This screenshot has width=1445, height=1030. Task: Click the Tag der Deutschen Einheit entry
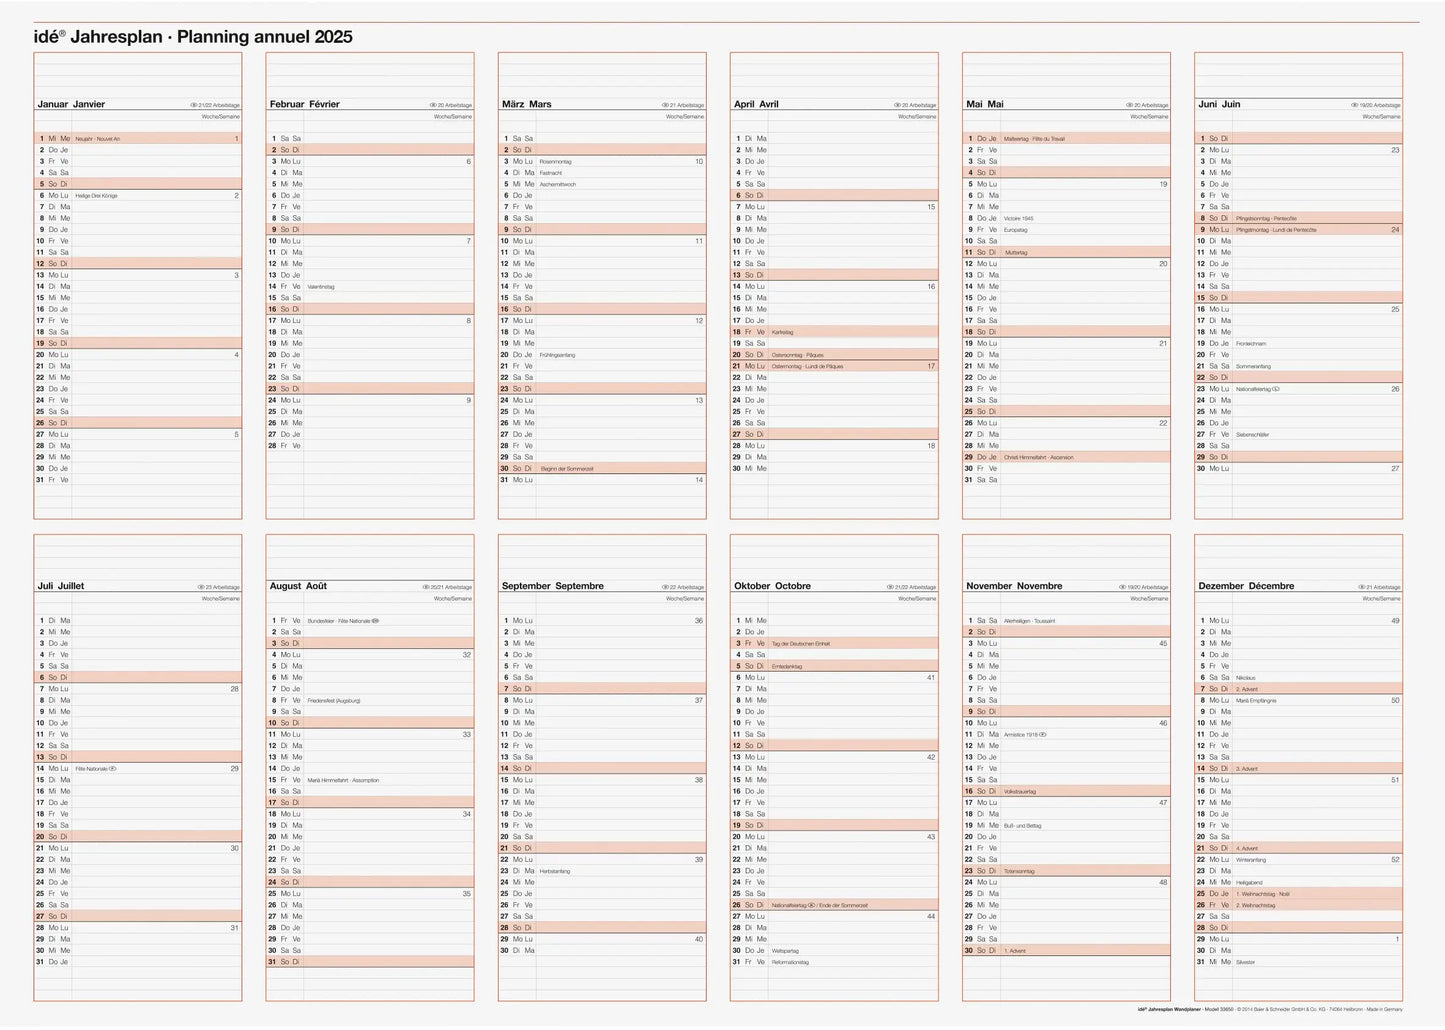800,644
